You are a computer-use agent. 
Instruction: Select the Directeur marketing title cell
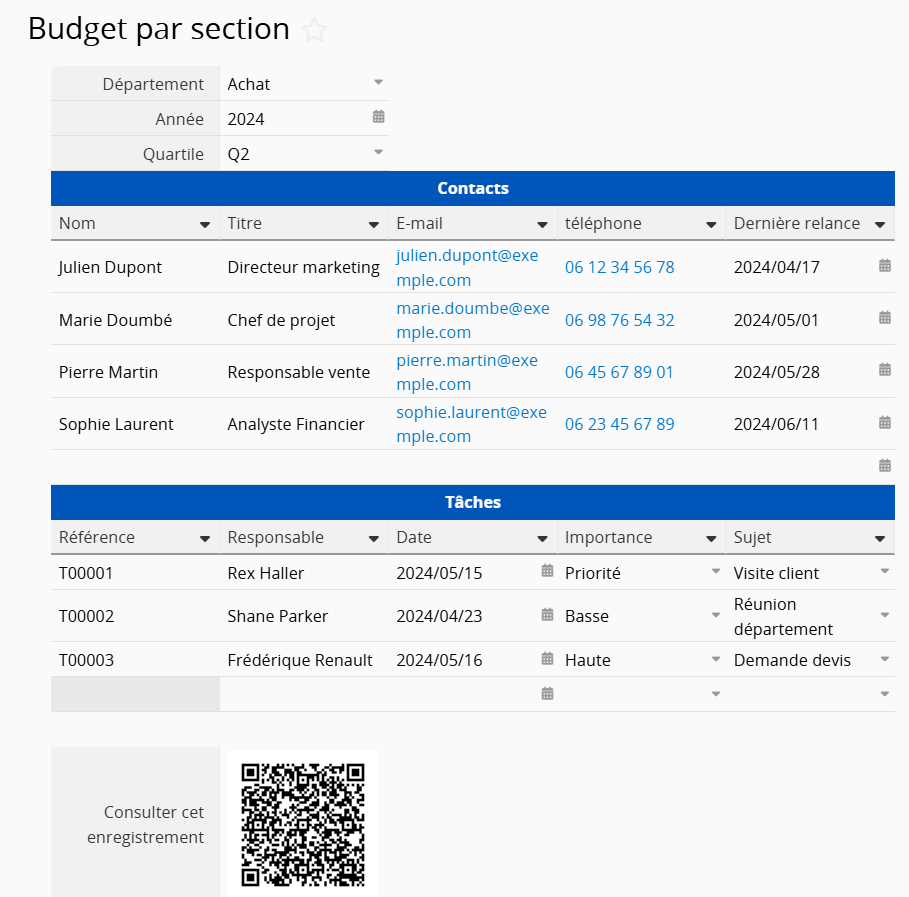pyautogui.click(x=304, y=267)
